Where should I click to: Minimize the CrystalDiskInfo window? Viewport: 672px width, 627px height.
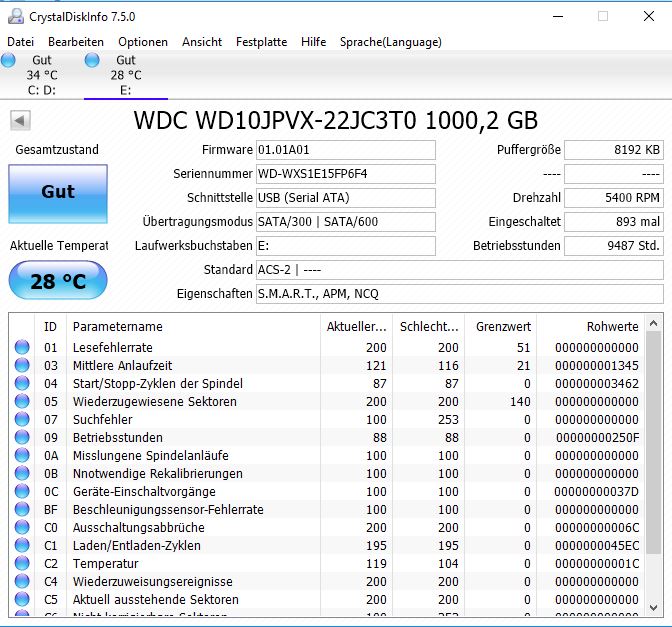point(558,17)
